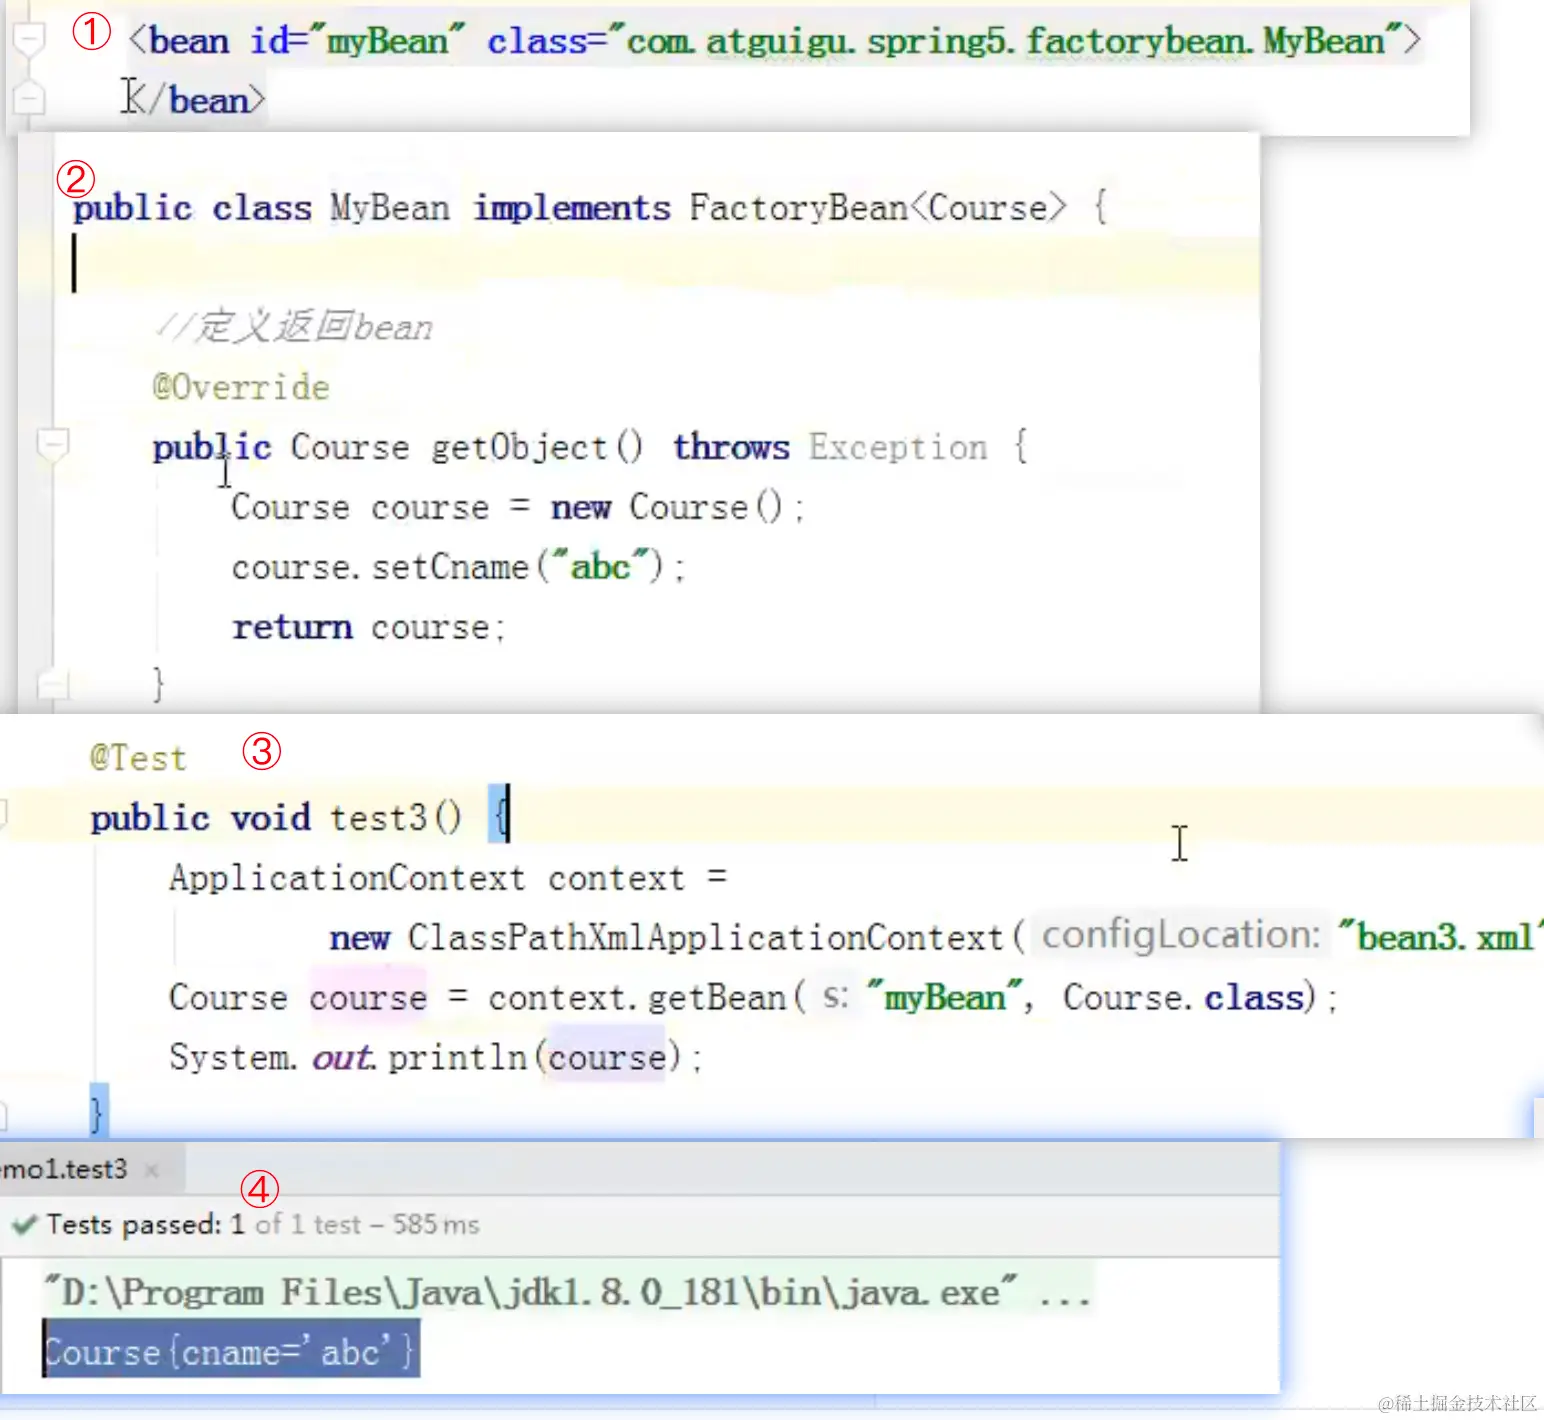Close the mo1.test3 run tab

(152, 1170)
